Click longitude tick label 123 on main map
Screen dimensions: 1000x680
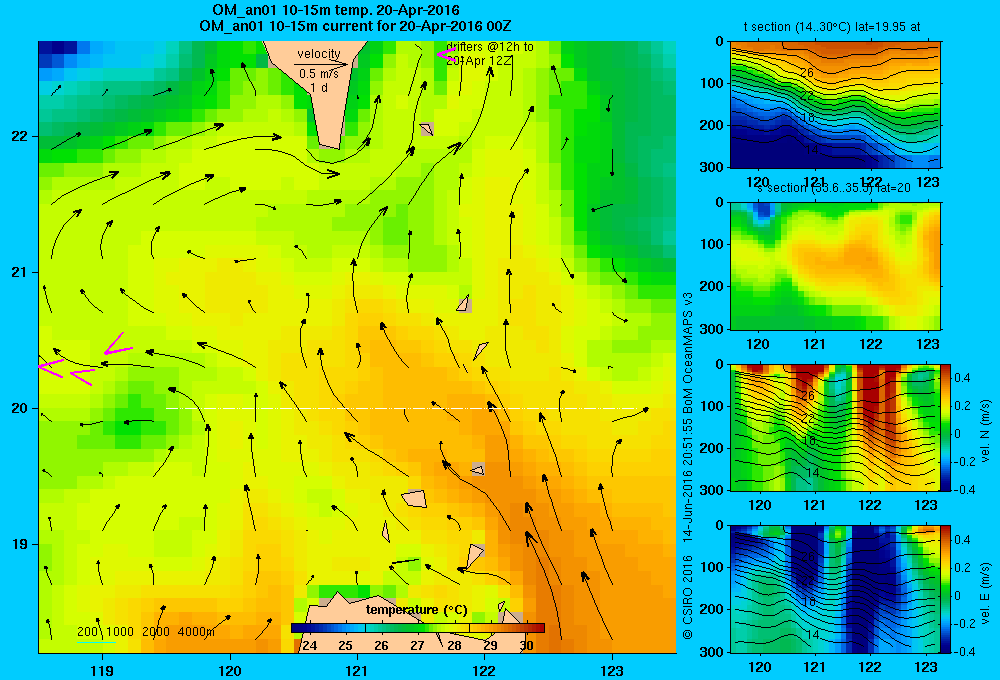coord(612,670)
